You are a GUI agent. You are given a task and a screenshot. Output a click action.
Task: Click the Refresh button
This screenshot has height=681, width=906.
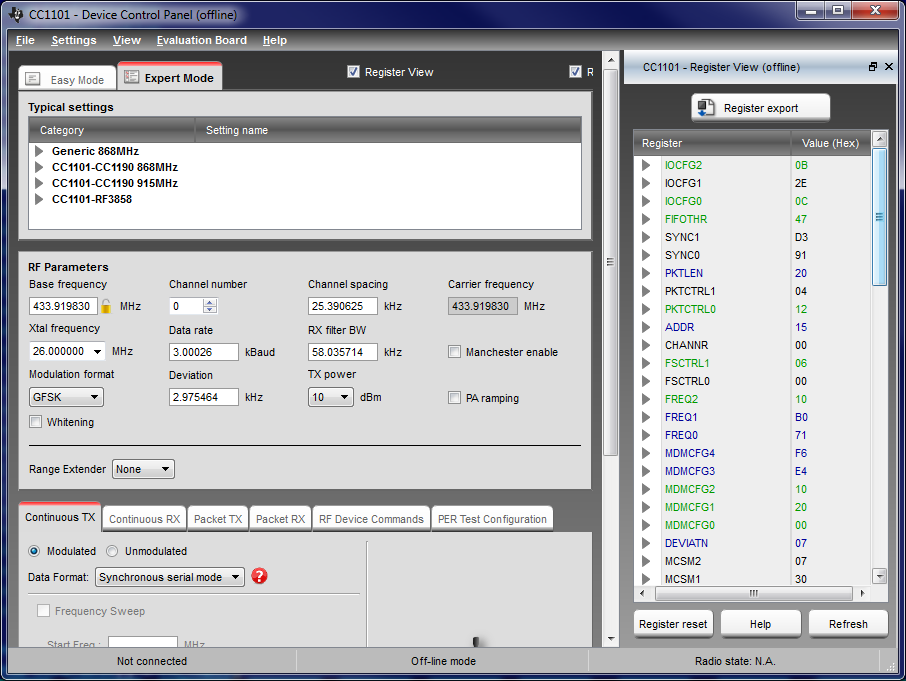(x=848, y=624)
